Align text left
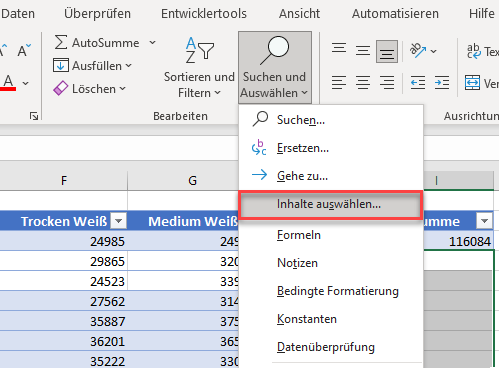This screenshot has height=368, width=499. coord(339,82)
